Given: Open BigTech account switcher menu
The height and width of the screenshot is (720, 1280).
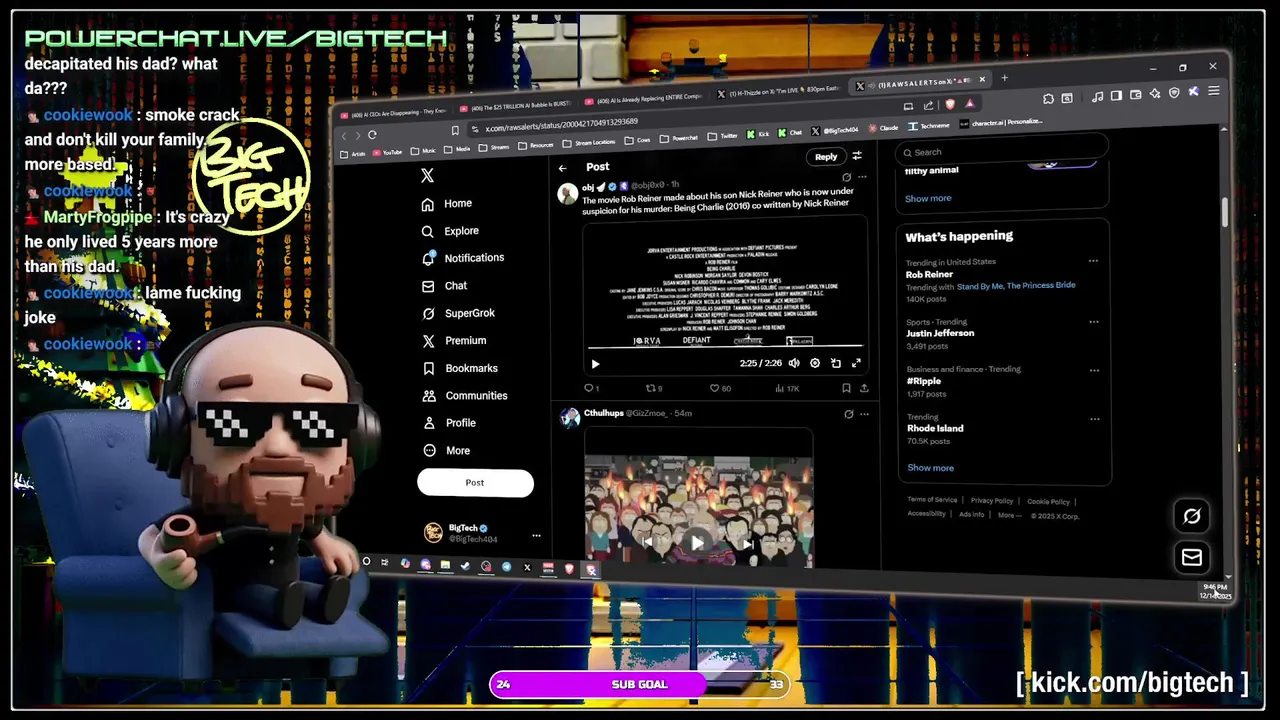Looking at the screenshot, I should click(x=482, y=534).
